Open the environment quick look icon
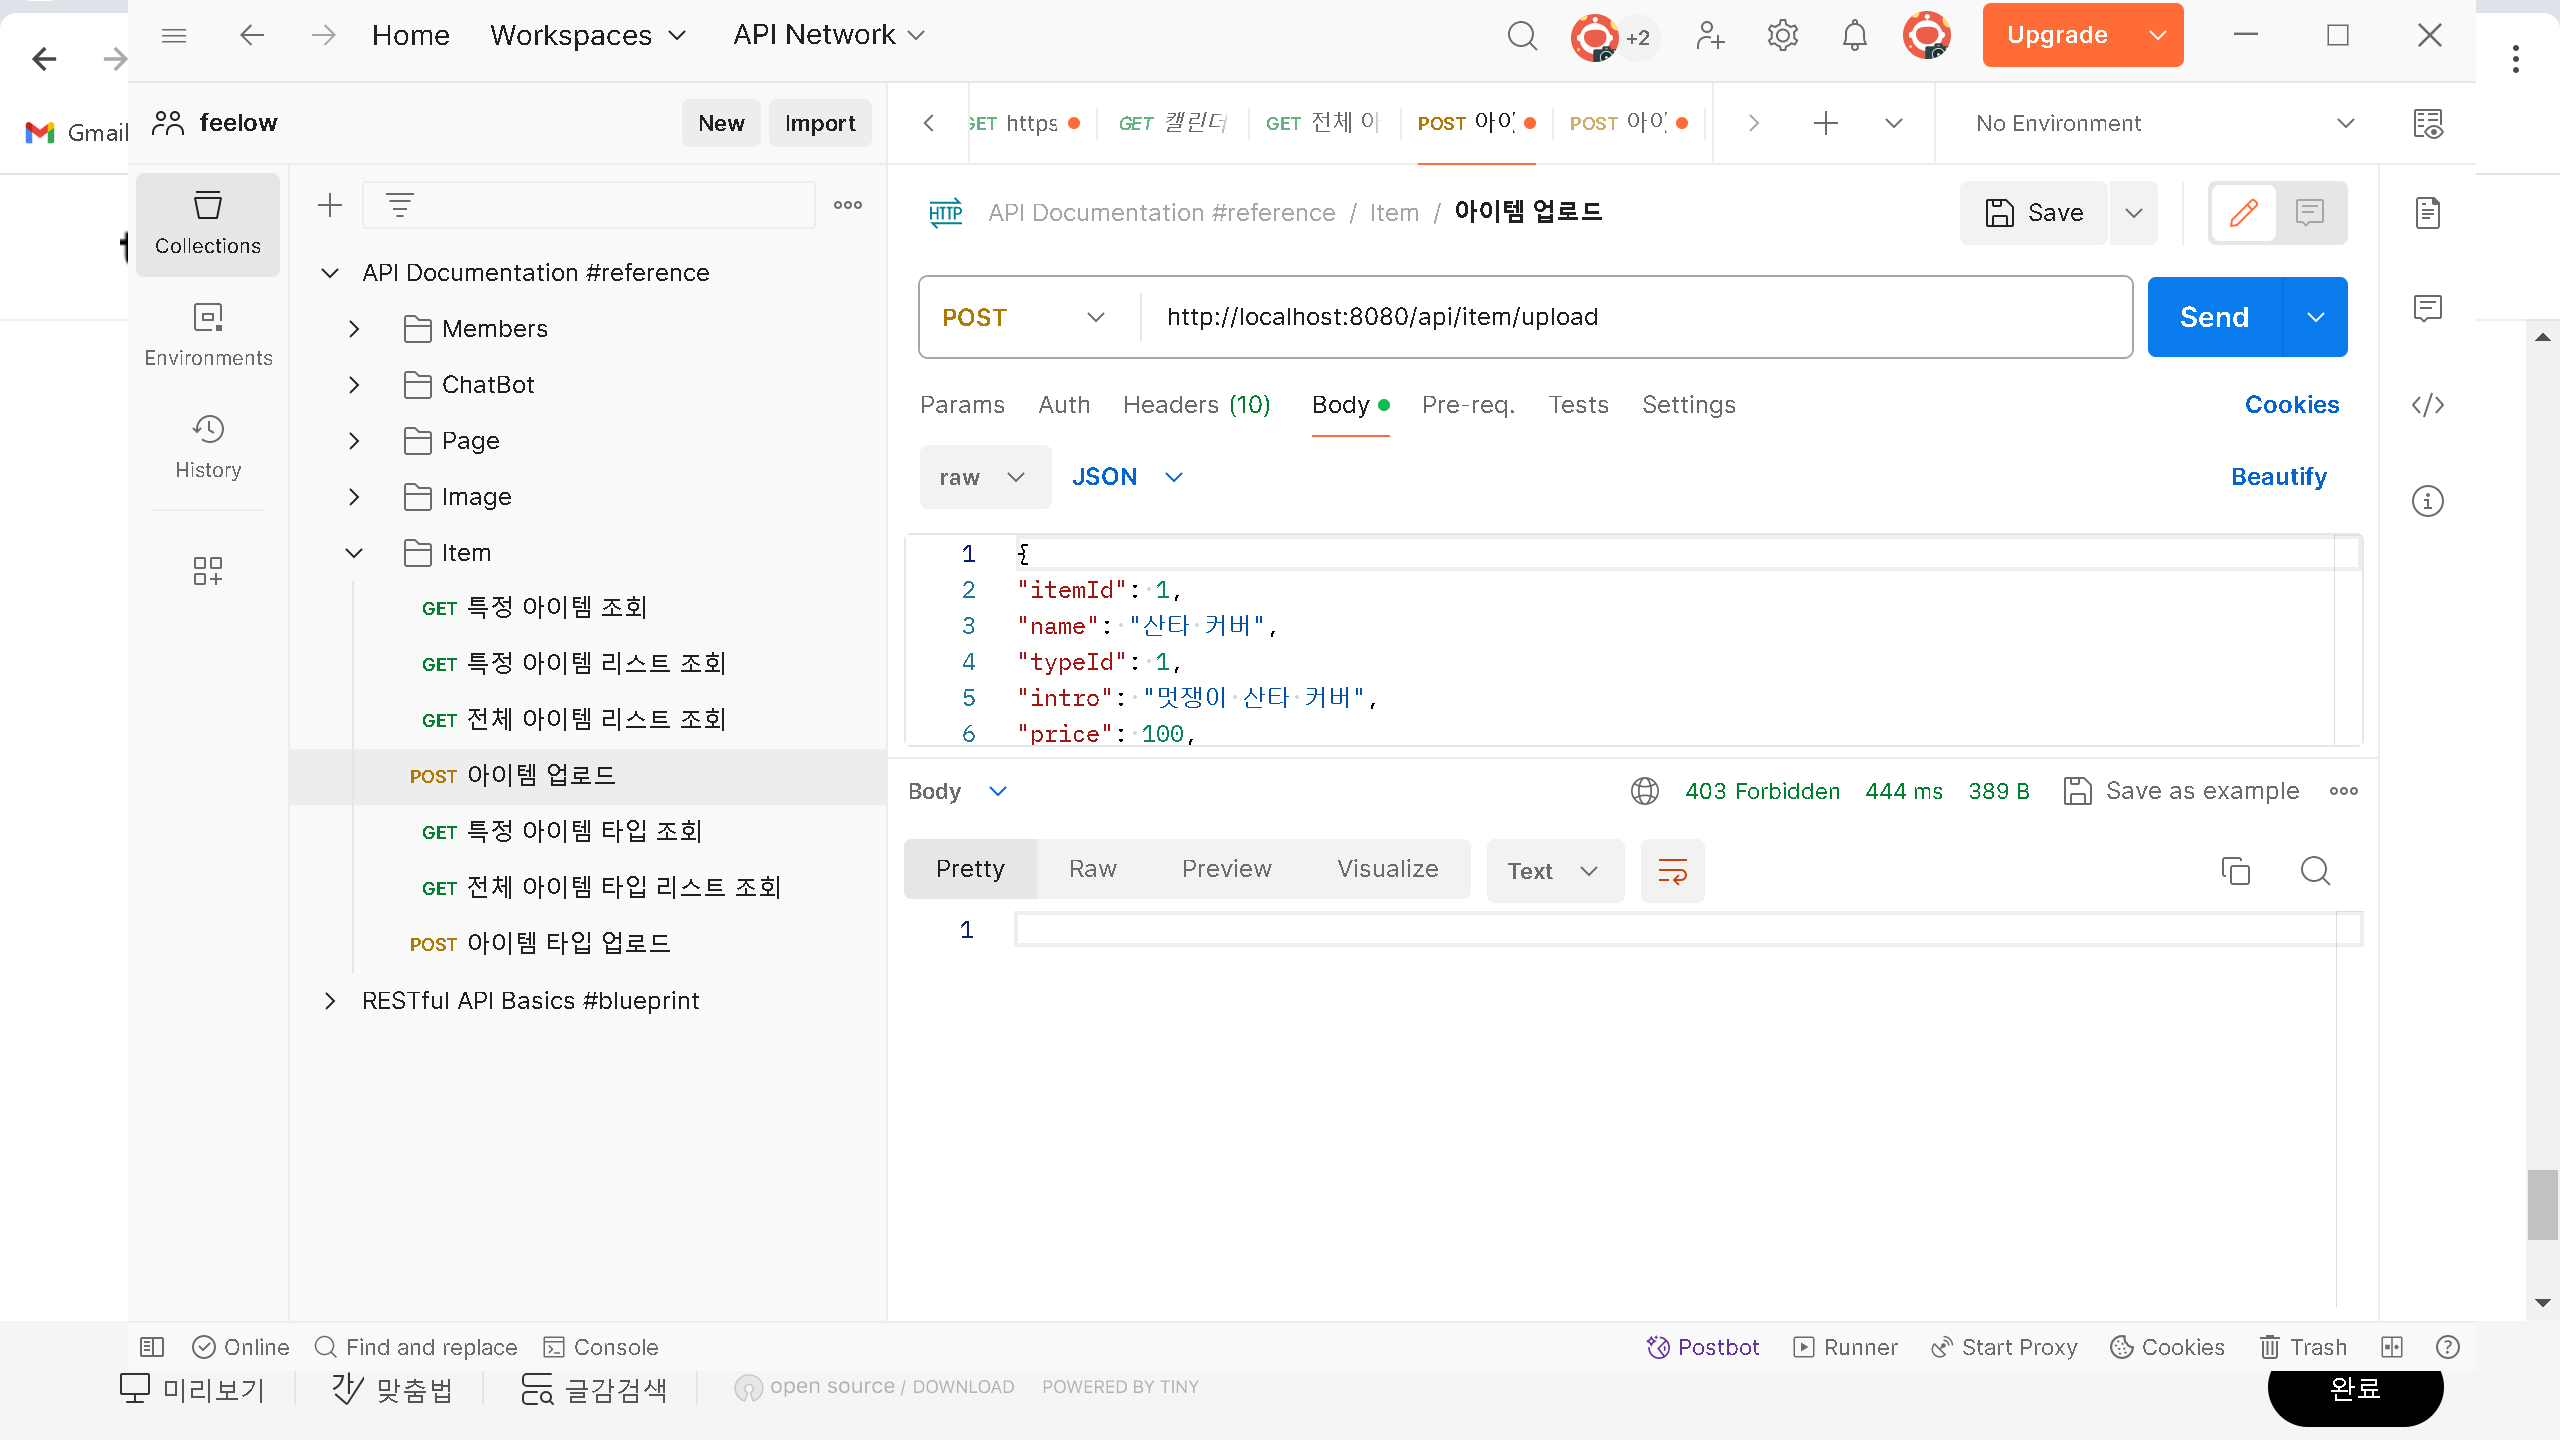 [x=2427, y=123]
